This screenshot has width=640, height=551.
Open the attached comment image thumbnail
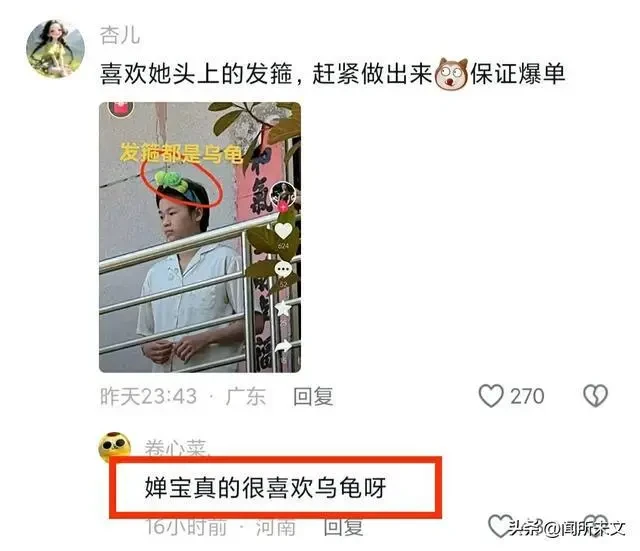point(200,237)
